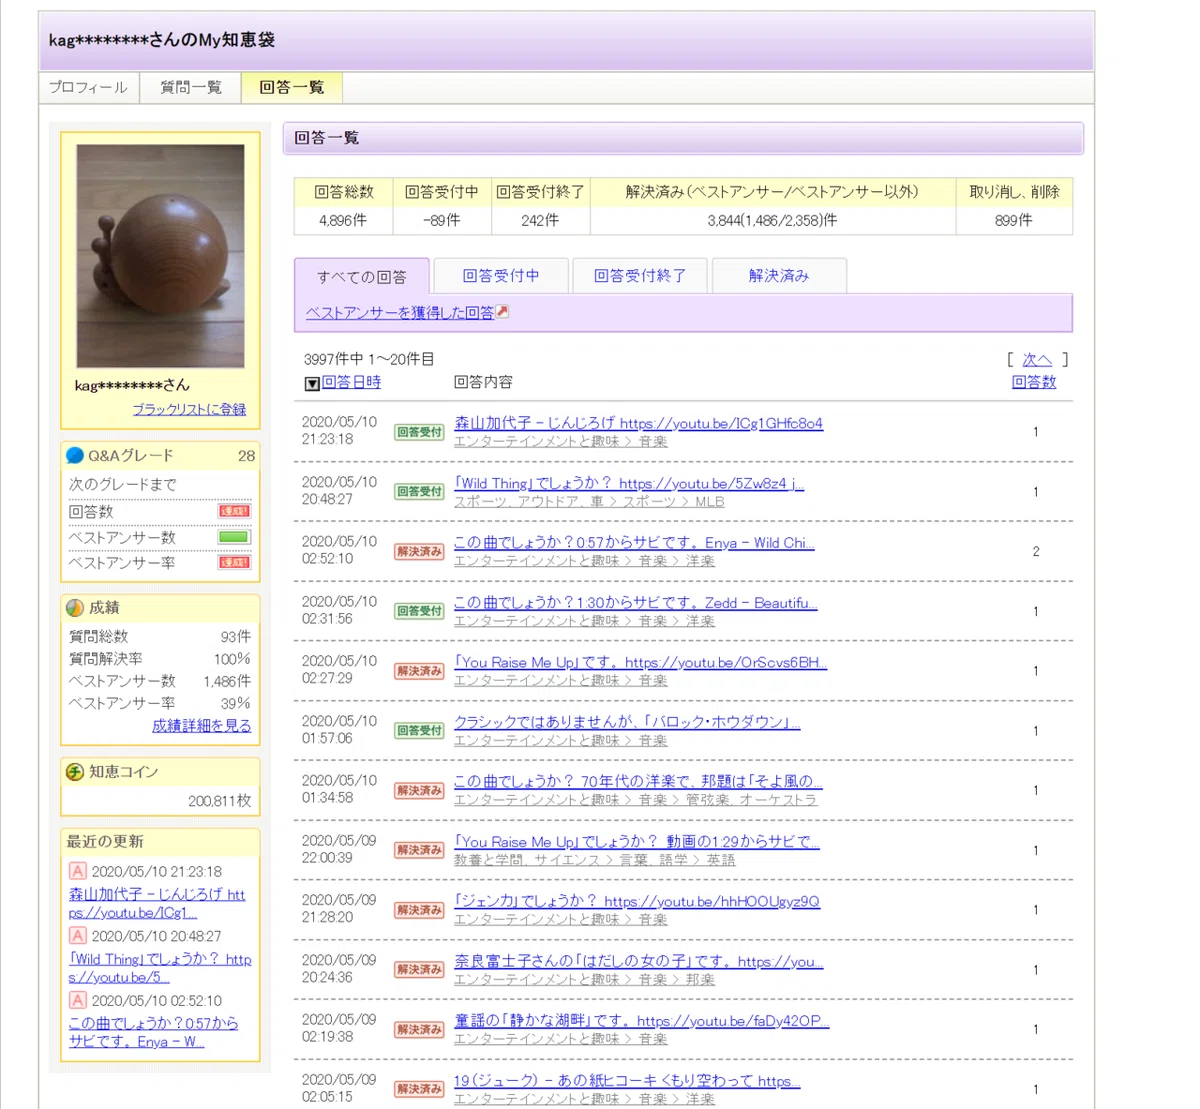
Task: Select the すべての回答 filter tab
Action: 362,277
